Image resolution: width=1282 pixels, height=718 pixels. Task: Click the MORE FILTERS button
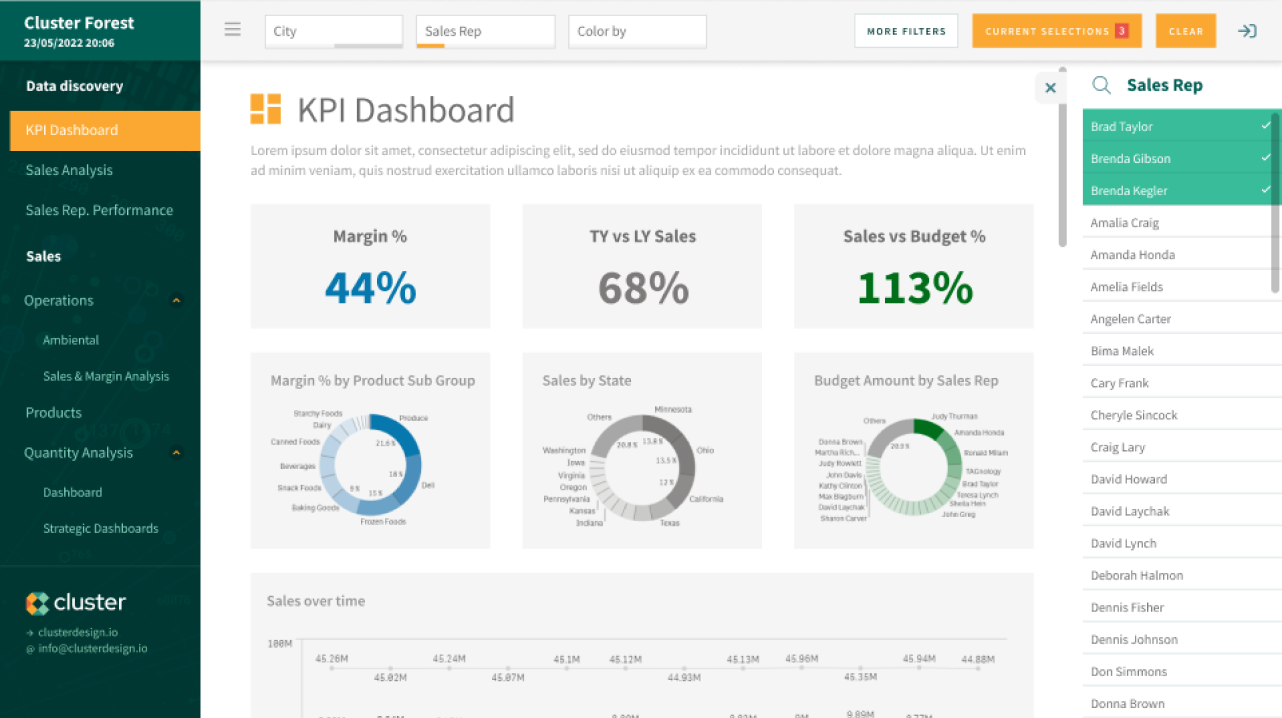click(906, 30)
